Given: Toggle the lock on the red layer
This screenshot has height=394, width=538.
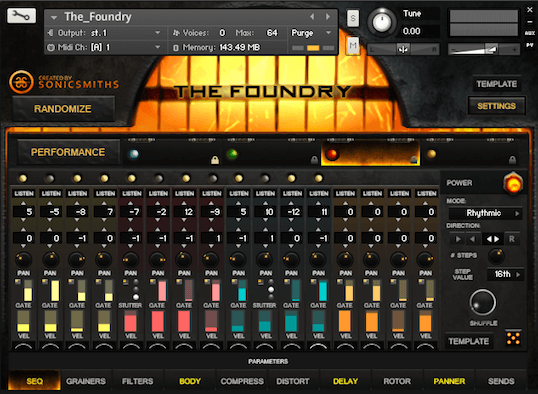Looking at the screenshot, I should [413, 160].
